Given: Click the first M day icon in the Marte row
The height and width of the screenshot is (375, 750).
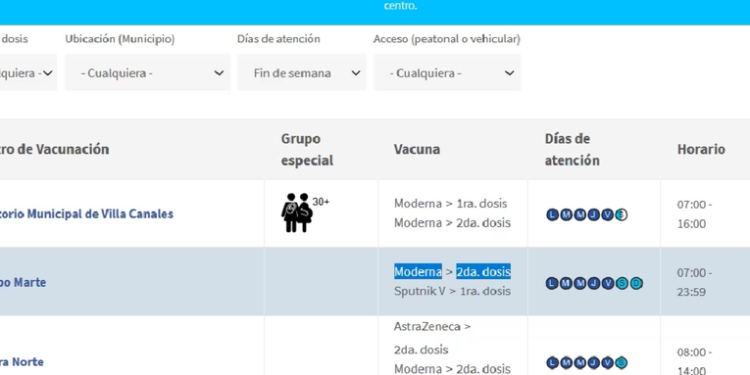Looking at the screenshot, I should [x=566, y=284].
